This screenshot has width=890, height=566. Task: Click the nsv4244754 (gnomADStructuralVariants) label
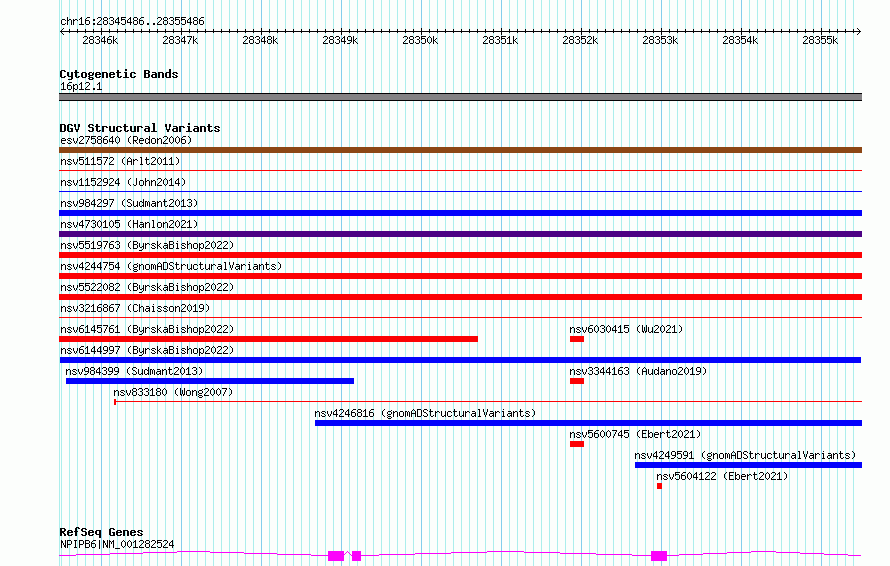pos(171,266)
